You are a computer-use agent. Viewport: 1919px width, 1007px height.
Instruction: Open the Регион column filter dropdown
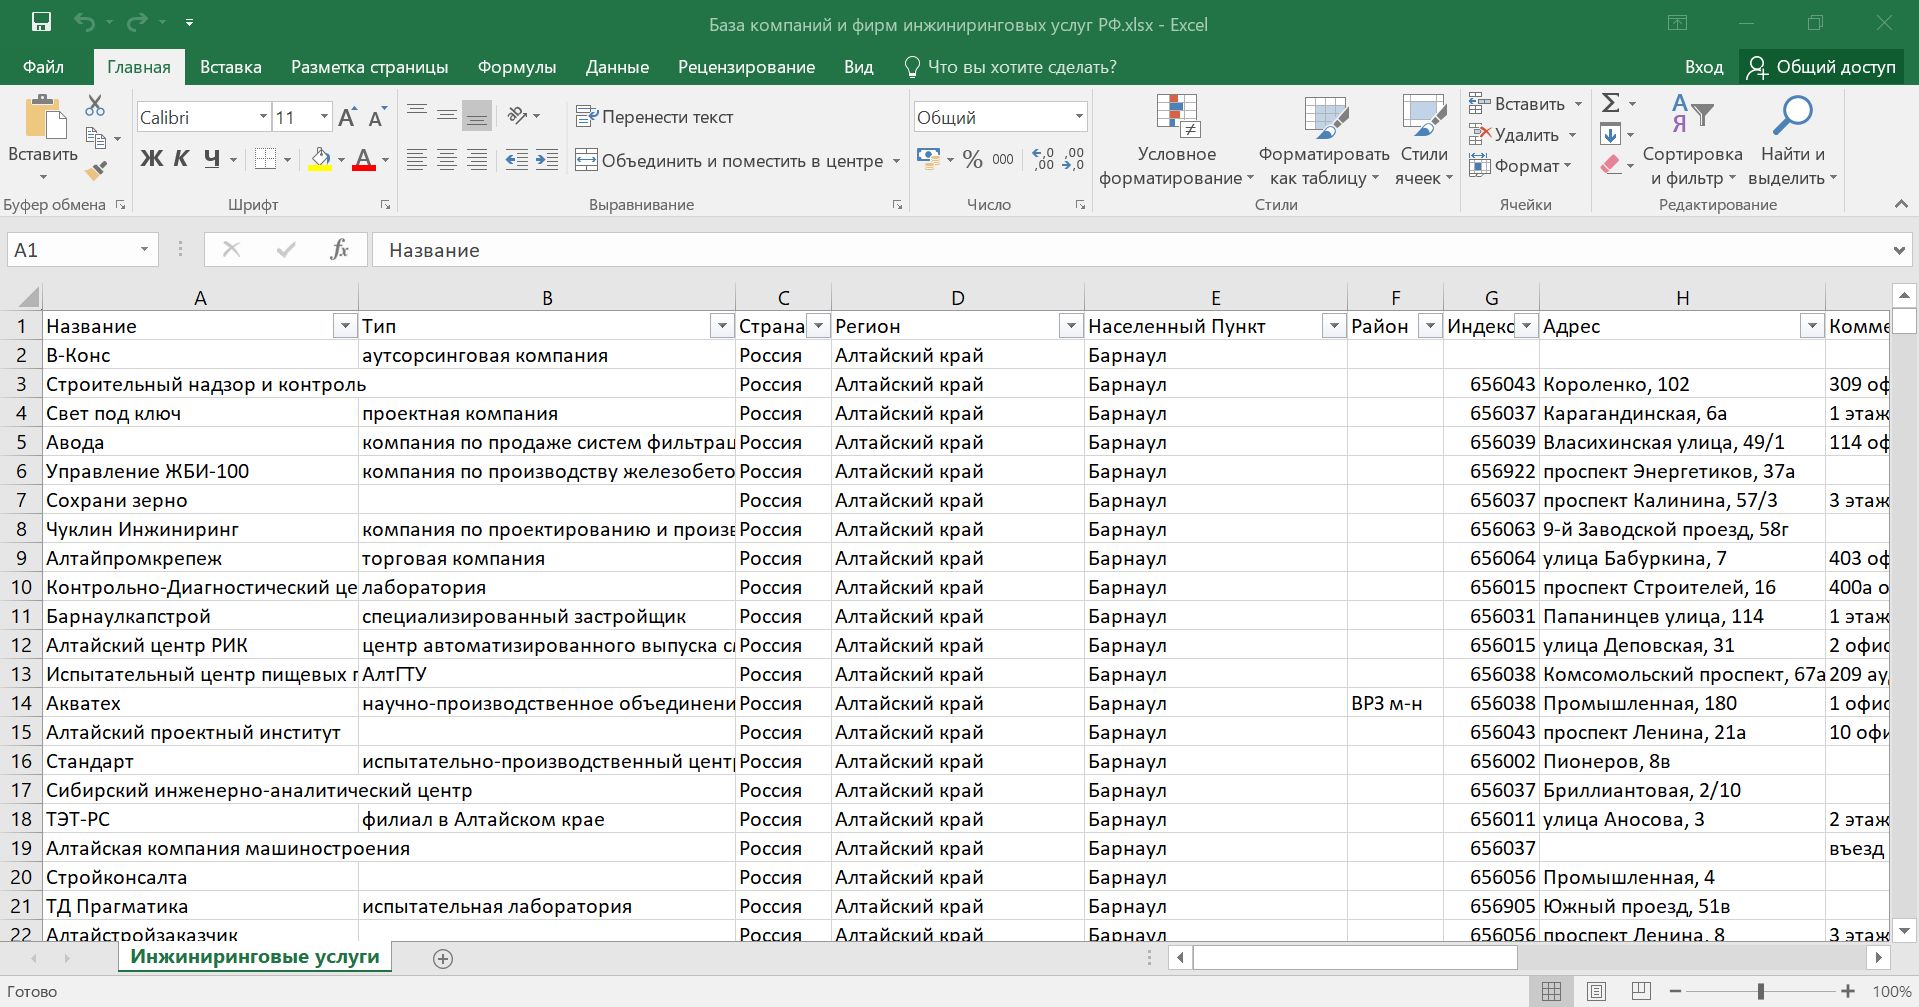tap(1071, 326)
